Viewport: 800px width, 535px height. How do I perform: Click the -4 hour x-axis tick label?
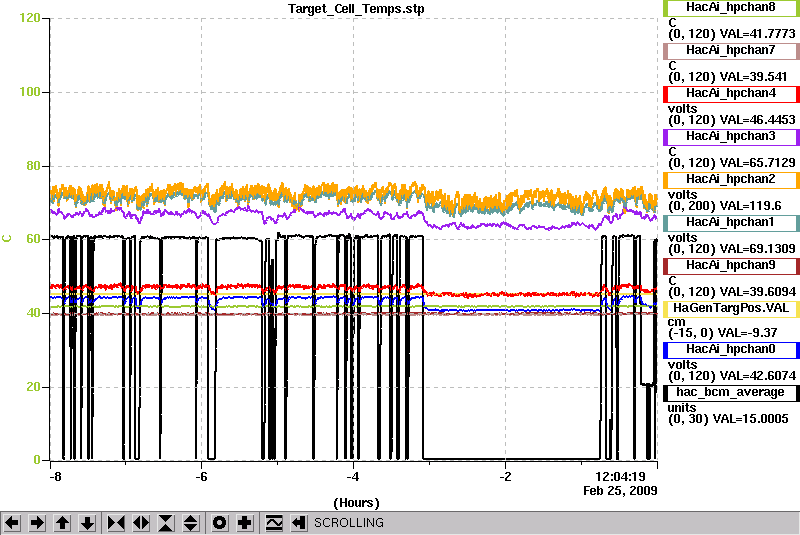(x=353, y=477)
